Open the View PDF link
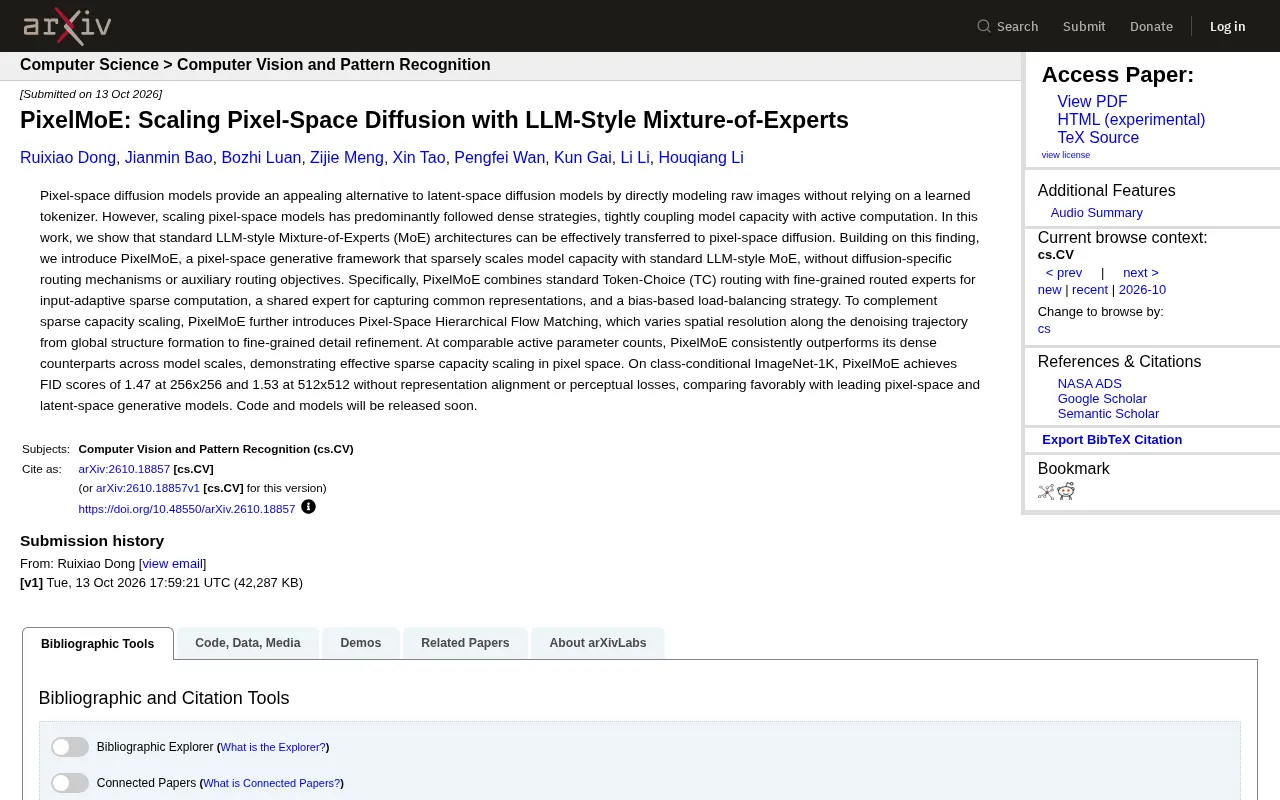 [x=1092, y=102]
